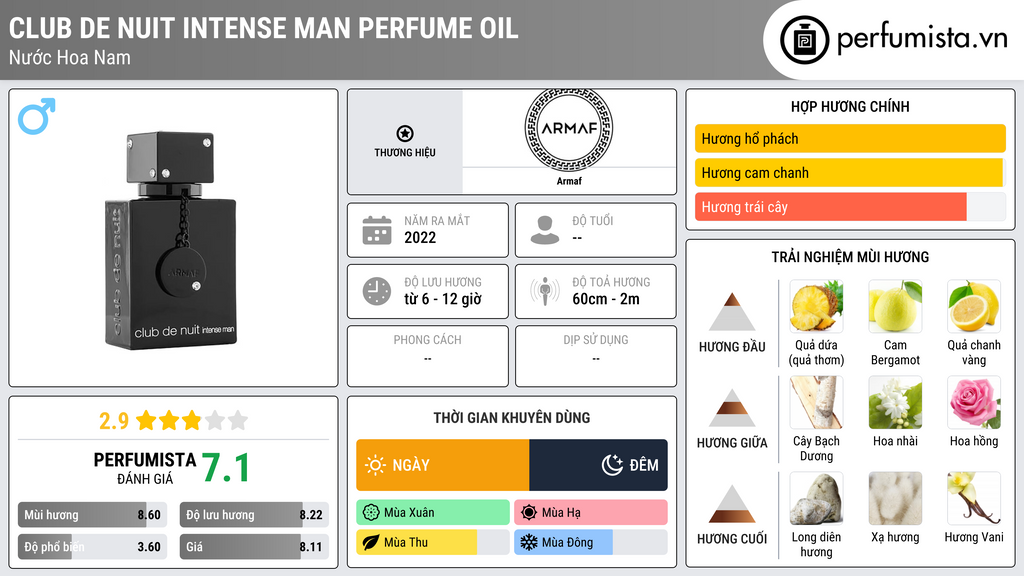This screenshot has height=576, width=1024.
Task: Click the Club de Nuit bottle image
Action: coord(173,242)
